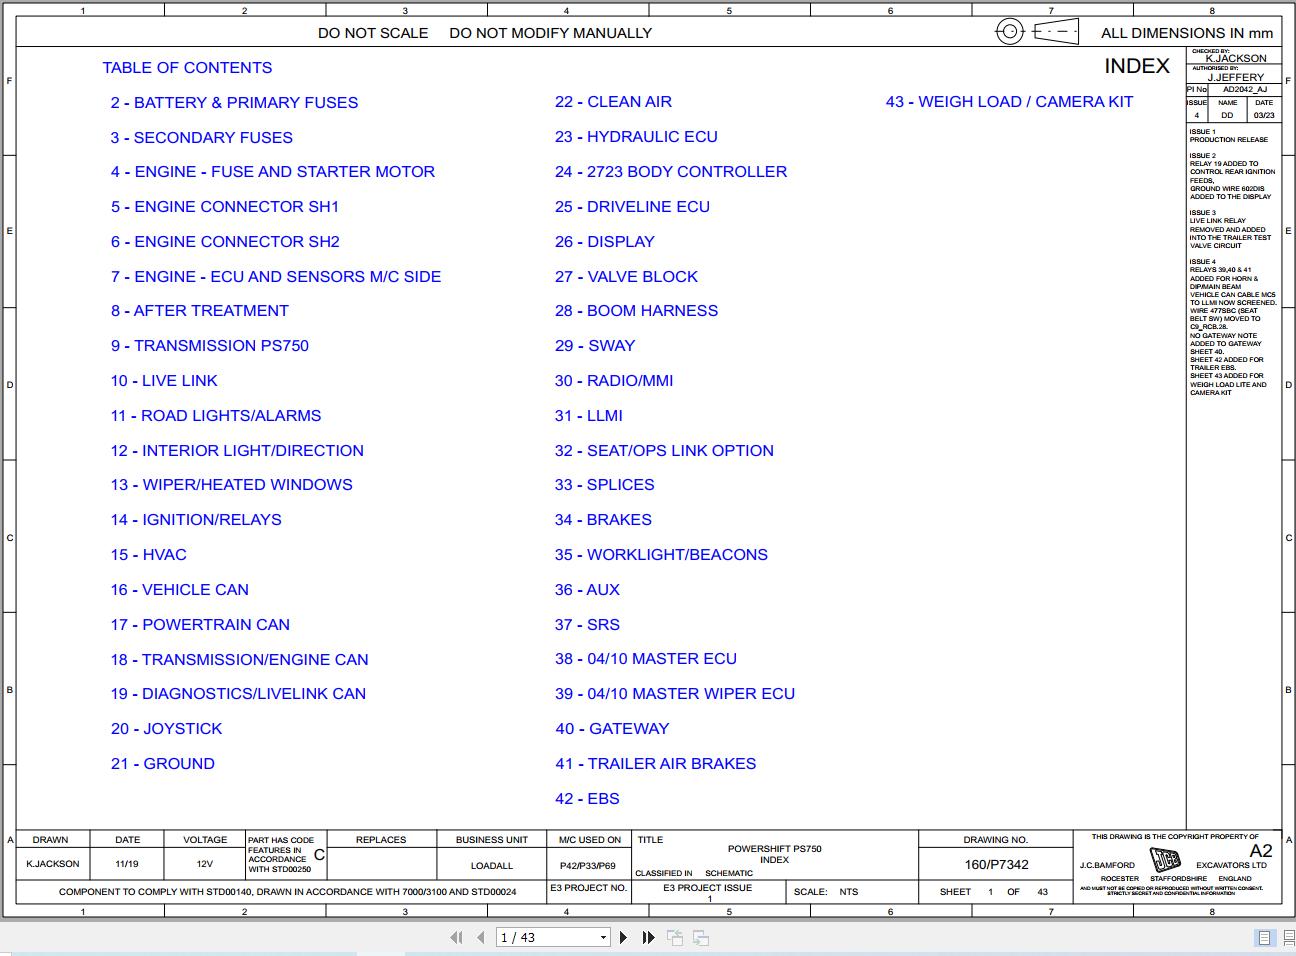Open 40 - GATEWAY sheet link
This screenshot has height=956, width=1296.
point(612,728)
